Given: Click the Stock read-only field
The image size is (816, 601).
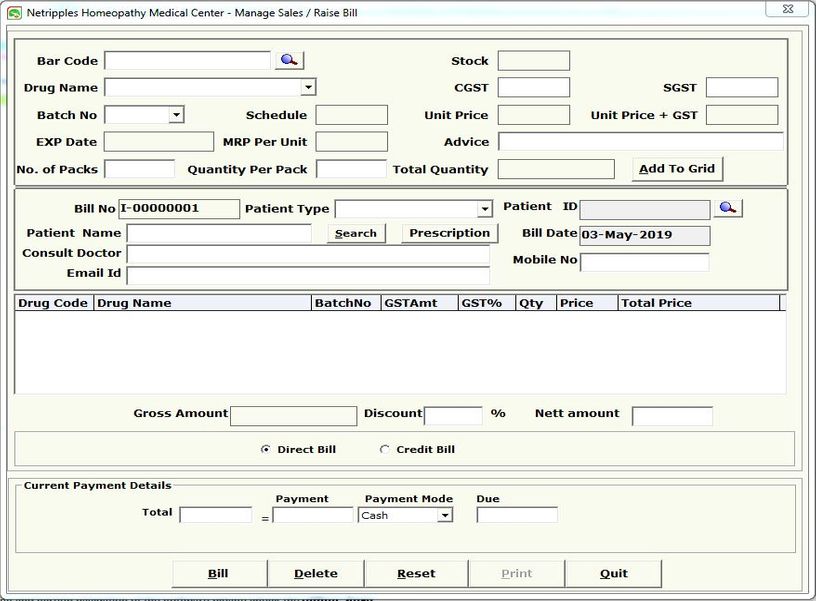Looking at the screenshot, I should point(533,60).
